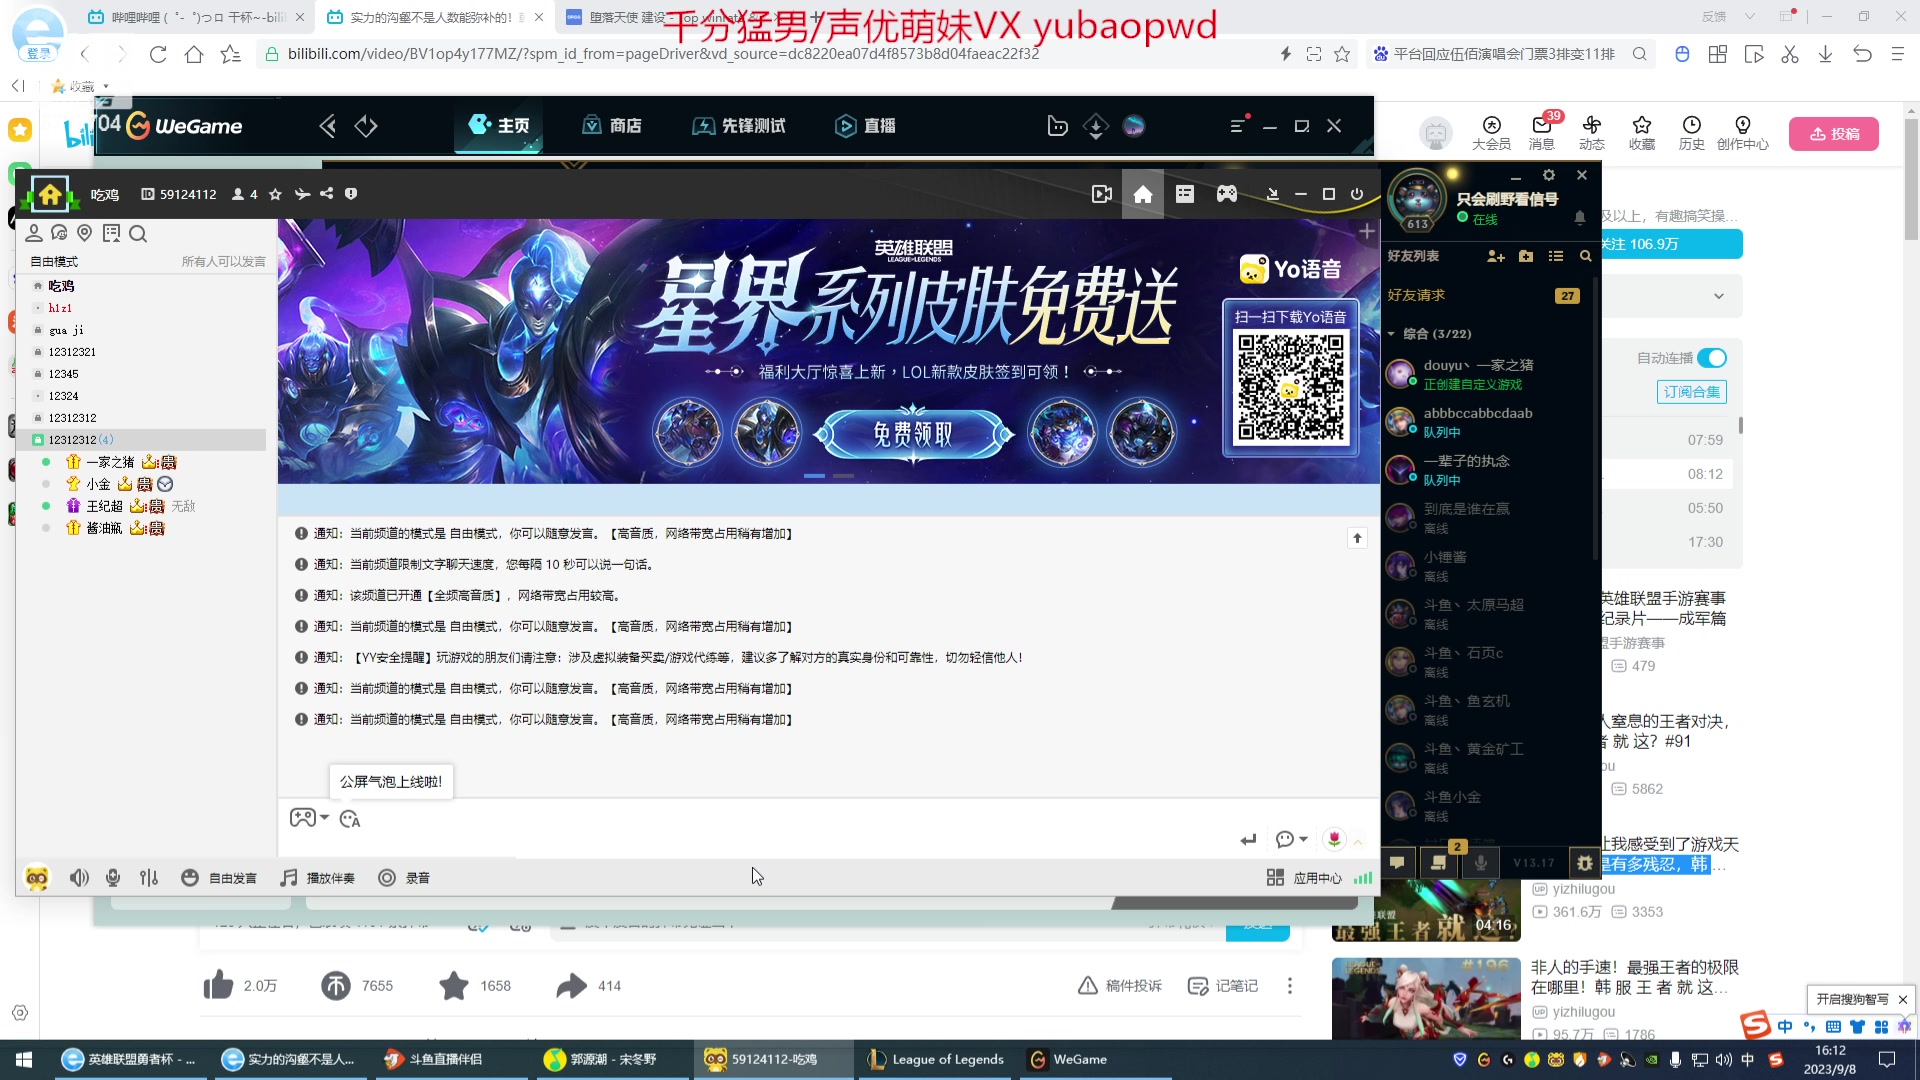Click the 订阅合集 subscribe button
Viewport: 1920px width, 1080px height.
(1691, 392)
